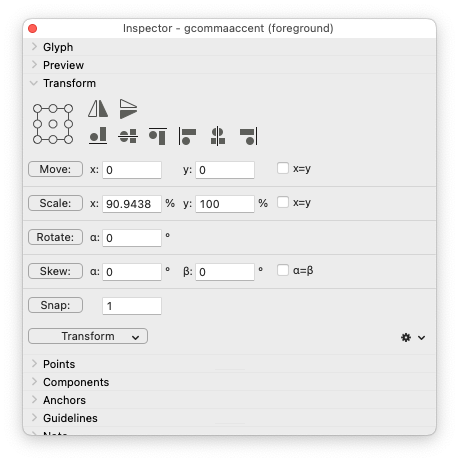Open the Transform dropdown menu
The width and height of the screenshot is (459, 462).
pyautogui.click(x=88, y=336)
